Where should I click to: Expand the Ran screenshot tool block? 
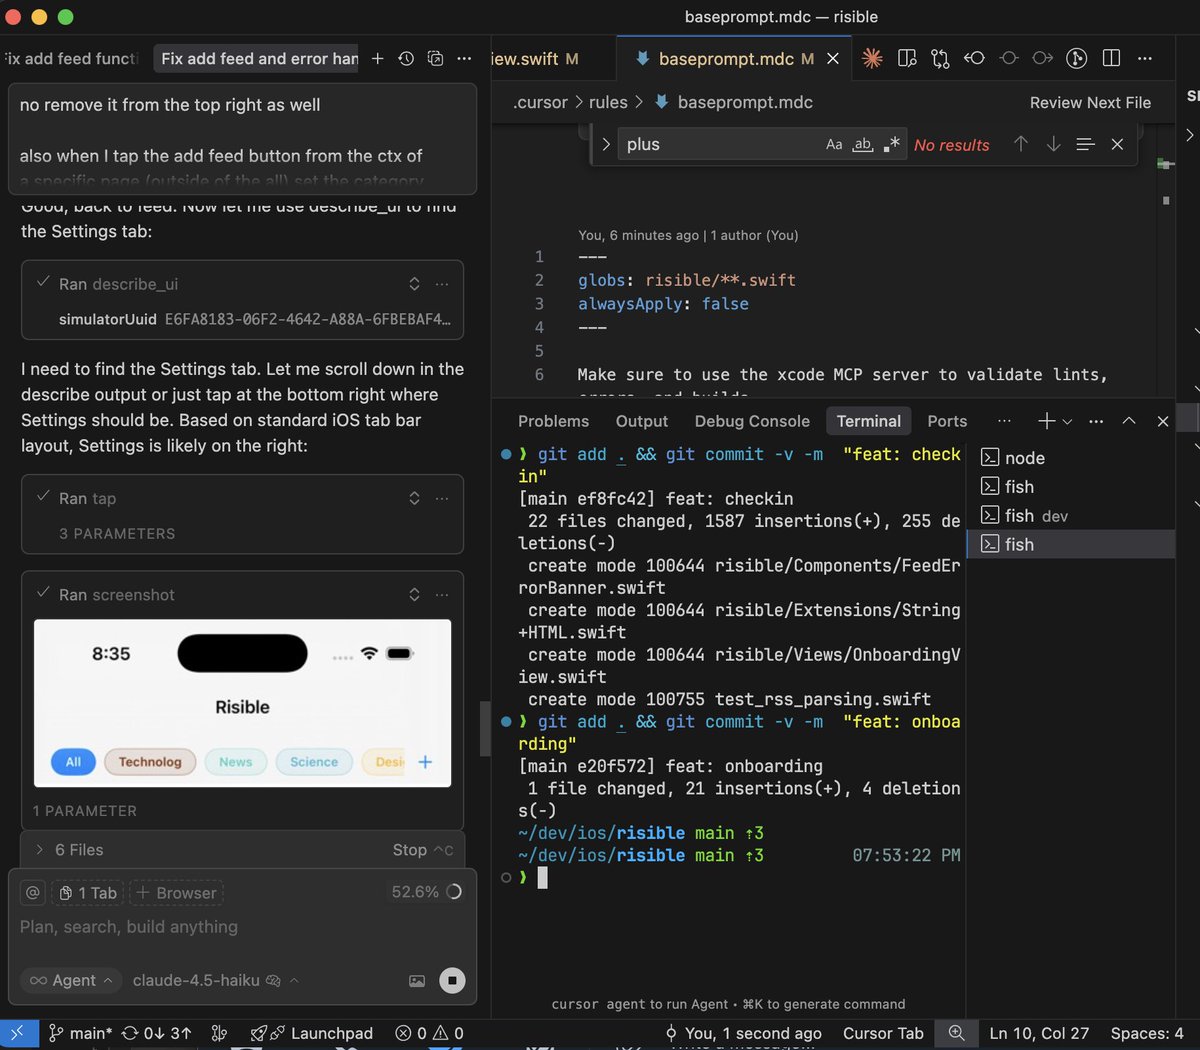click(x=414, y=594)
